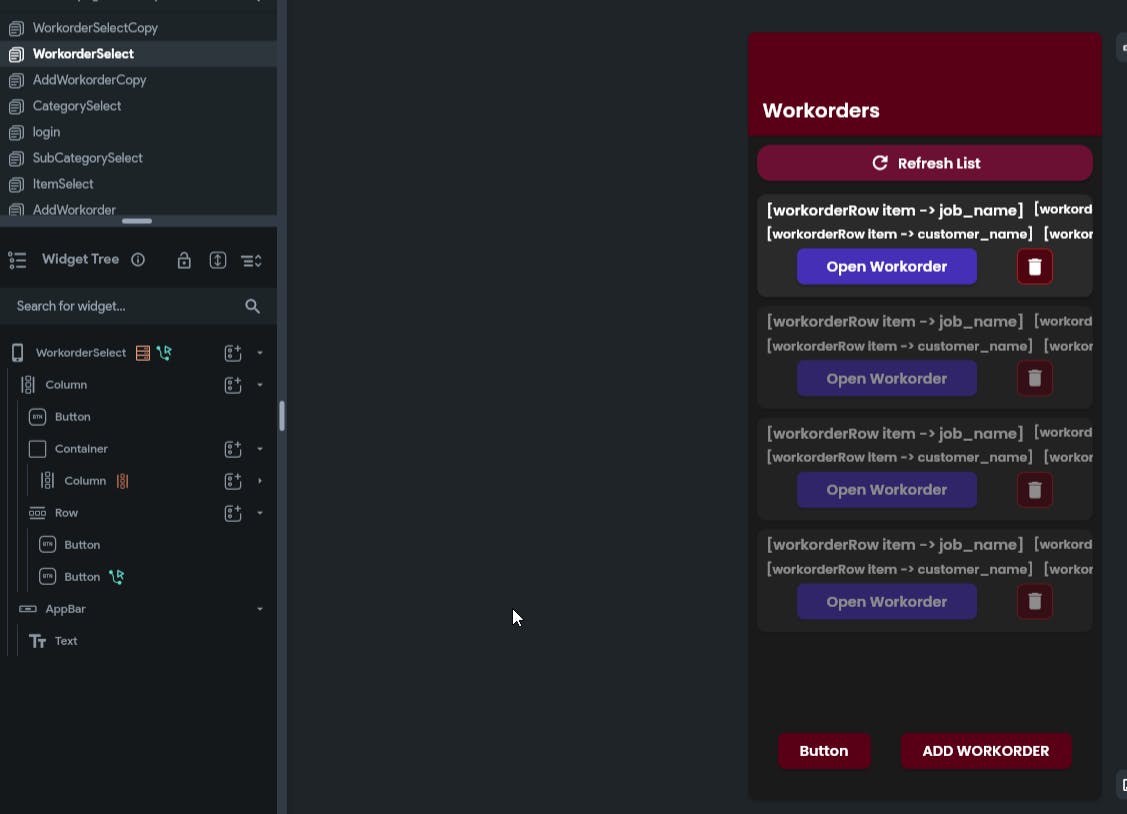Click the trash icon in fourth card
1127x814 pixels.
(1035, 602)
